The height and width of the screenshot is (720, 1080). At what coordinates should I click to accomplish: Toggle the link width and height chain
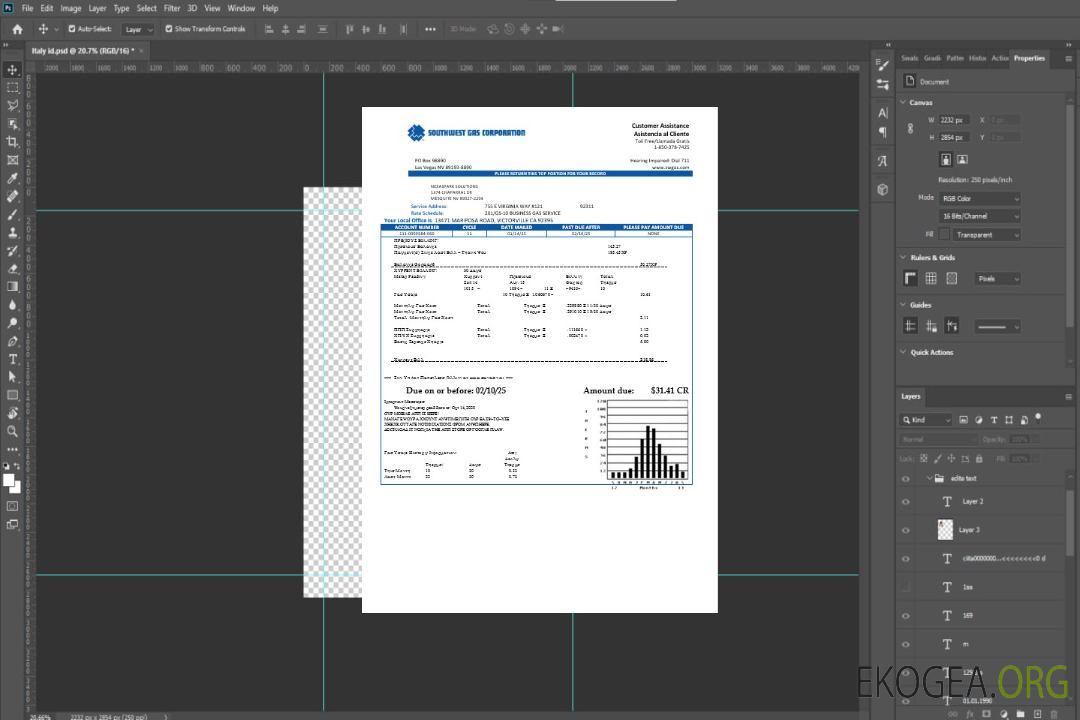[910, 128]
